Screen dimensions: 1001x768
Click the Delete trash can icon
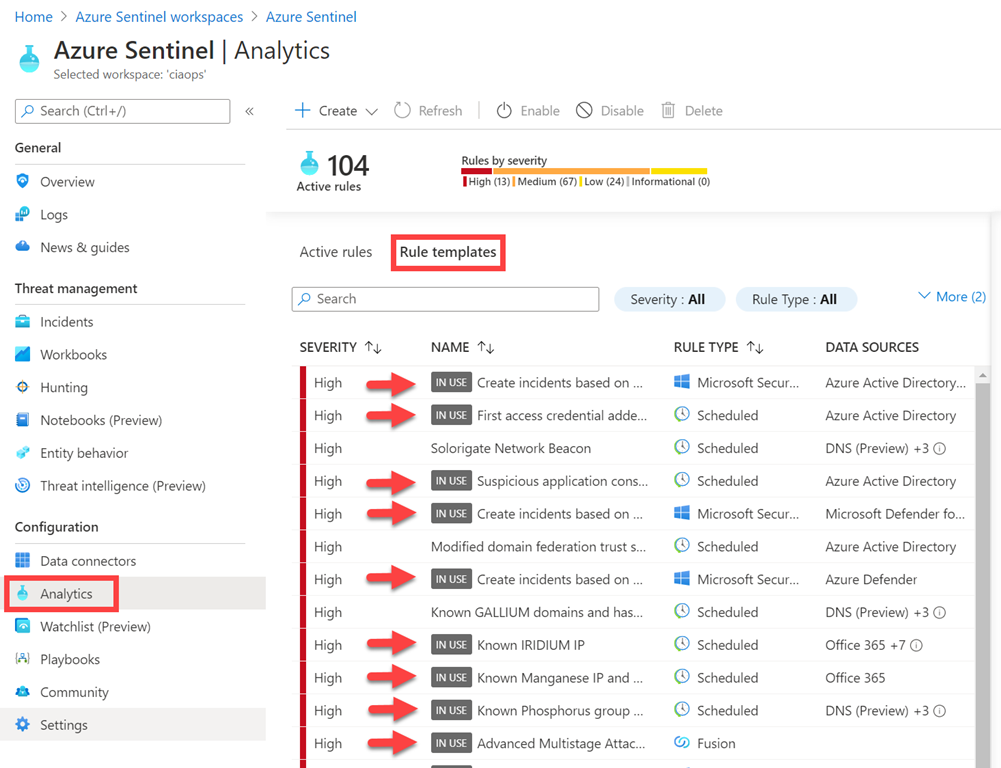(x=668, y=111)
